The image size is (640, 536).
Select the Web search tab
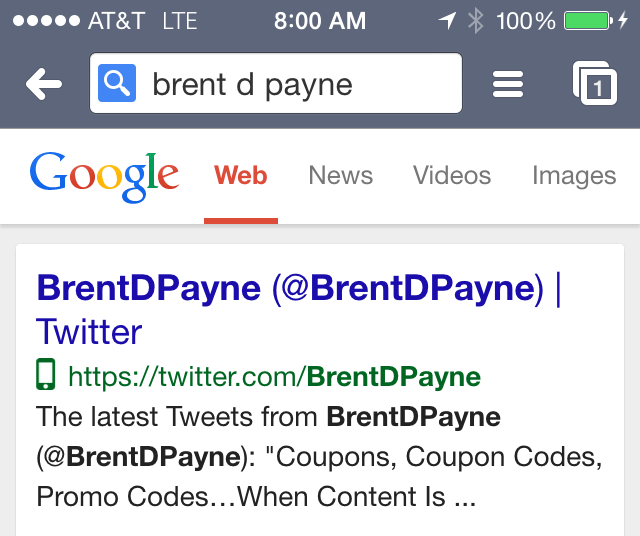(241, 176)
